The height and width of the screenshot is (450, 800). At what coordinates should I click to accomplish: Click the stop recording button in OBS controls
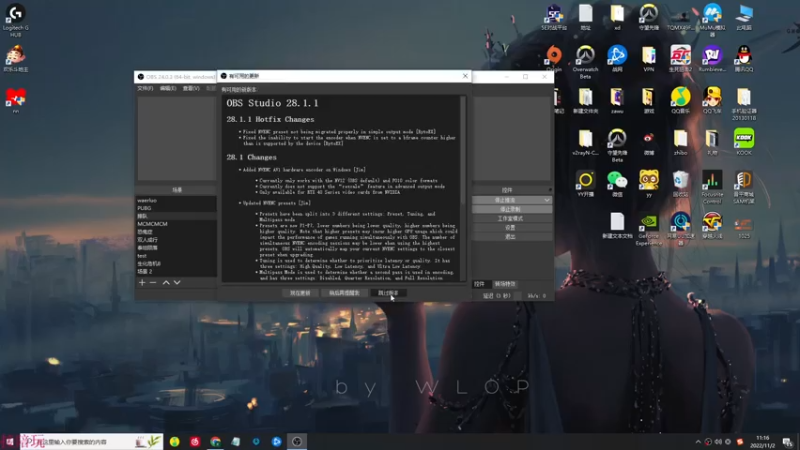(512, 209)
